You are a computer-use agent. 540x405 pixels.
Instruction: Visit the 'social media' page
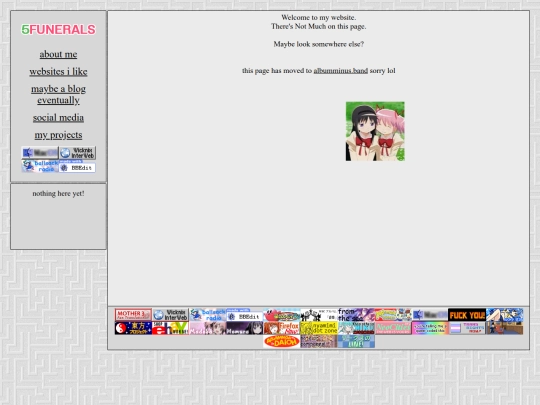click(58, 118)
